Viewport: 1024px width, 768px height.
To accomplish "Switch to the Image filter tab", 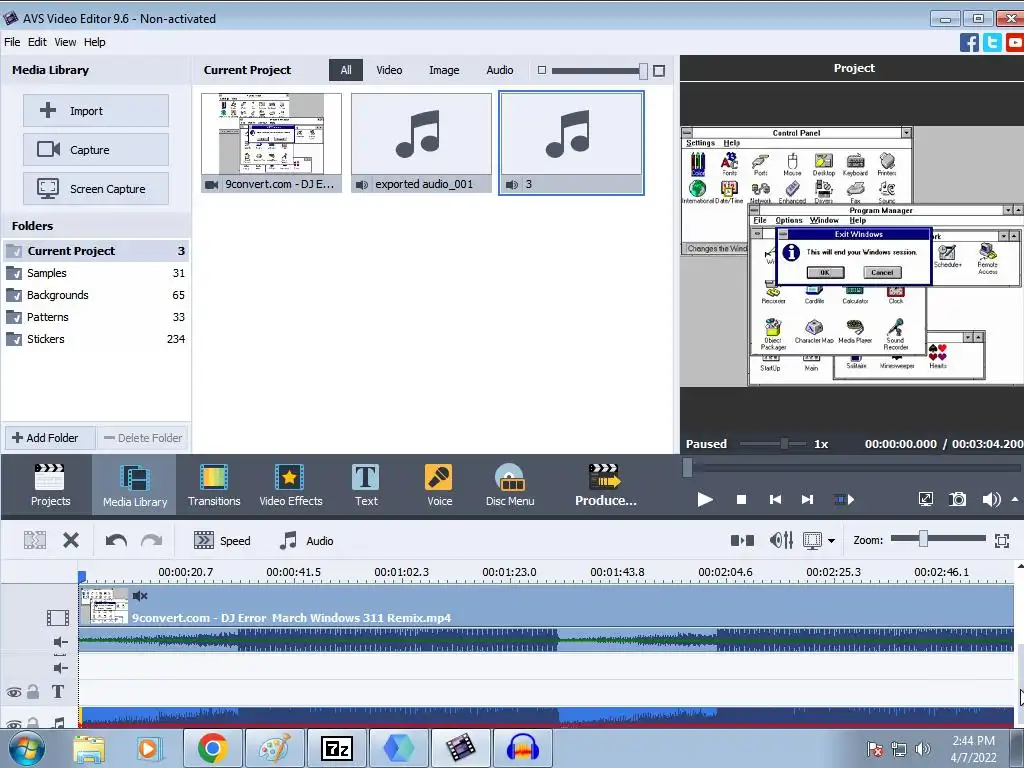I will click(x=444, y=70).
